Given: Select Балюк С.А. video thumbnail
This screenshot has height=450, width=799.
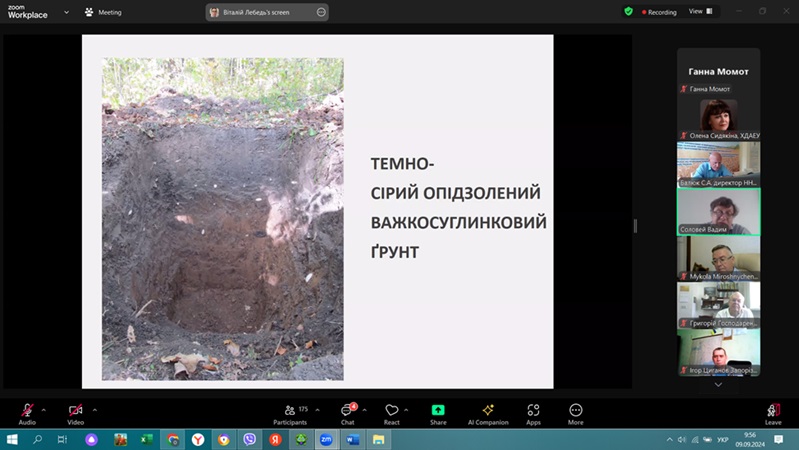Looking at the screenshot, I should tap(718, 165).
